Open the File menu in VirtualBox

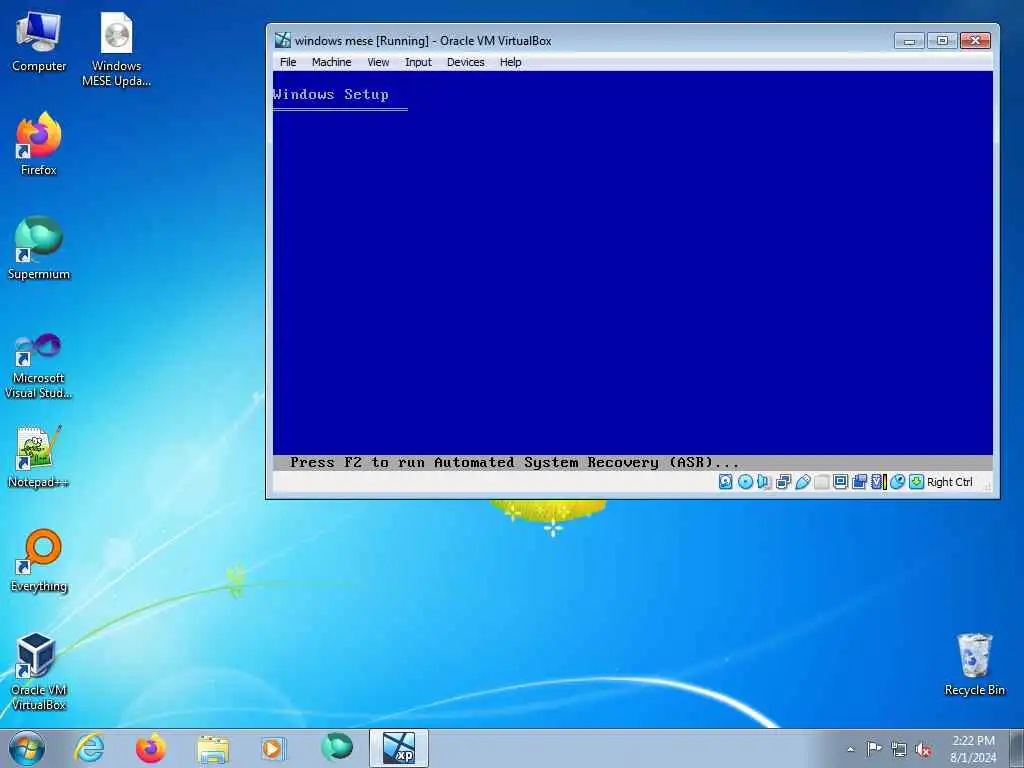[x=288, y=62]
